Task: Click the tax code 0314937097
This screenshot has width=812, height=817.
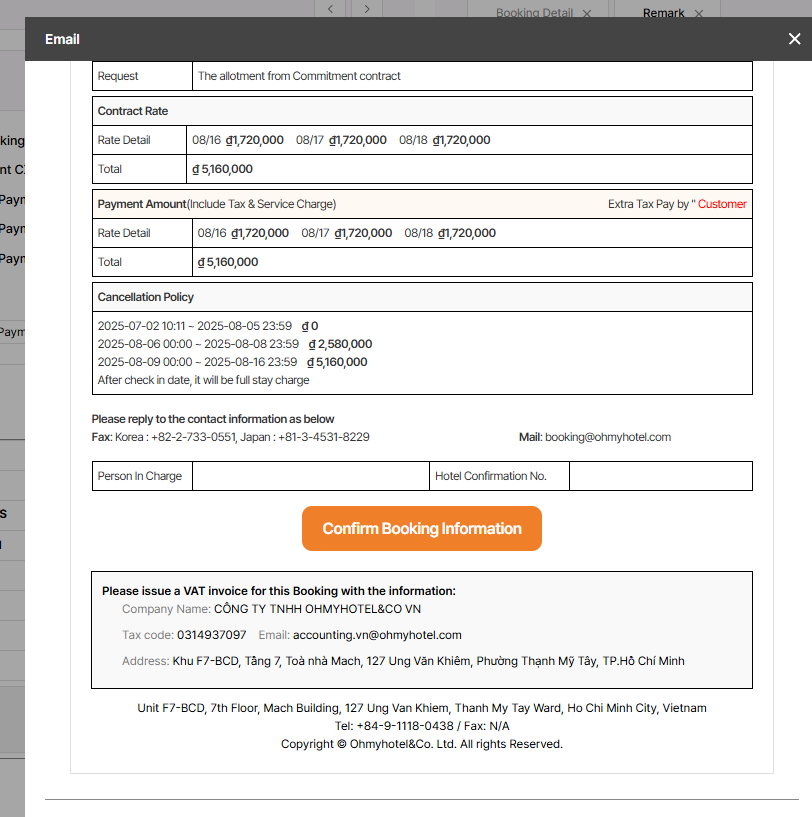Action: pos(211,635)
